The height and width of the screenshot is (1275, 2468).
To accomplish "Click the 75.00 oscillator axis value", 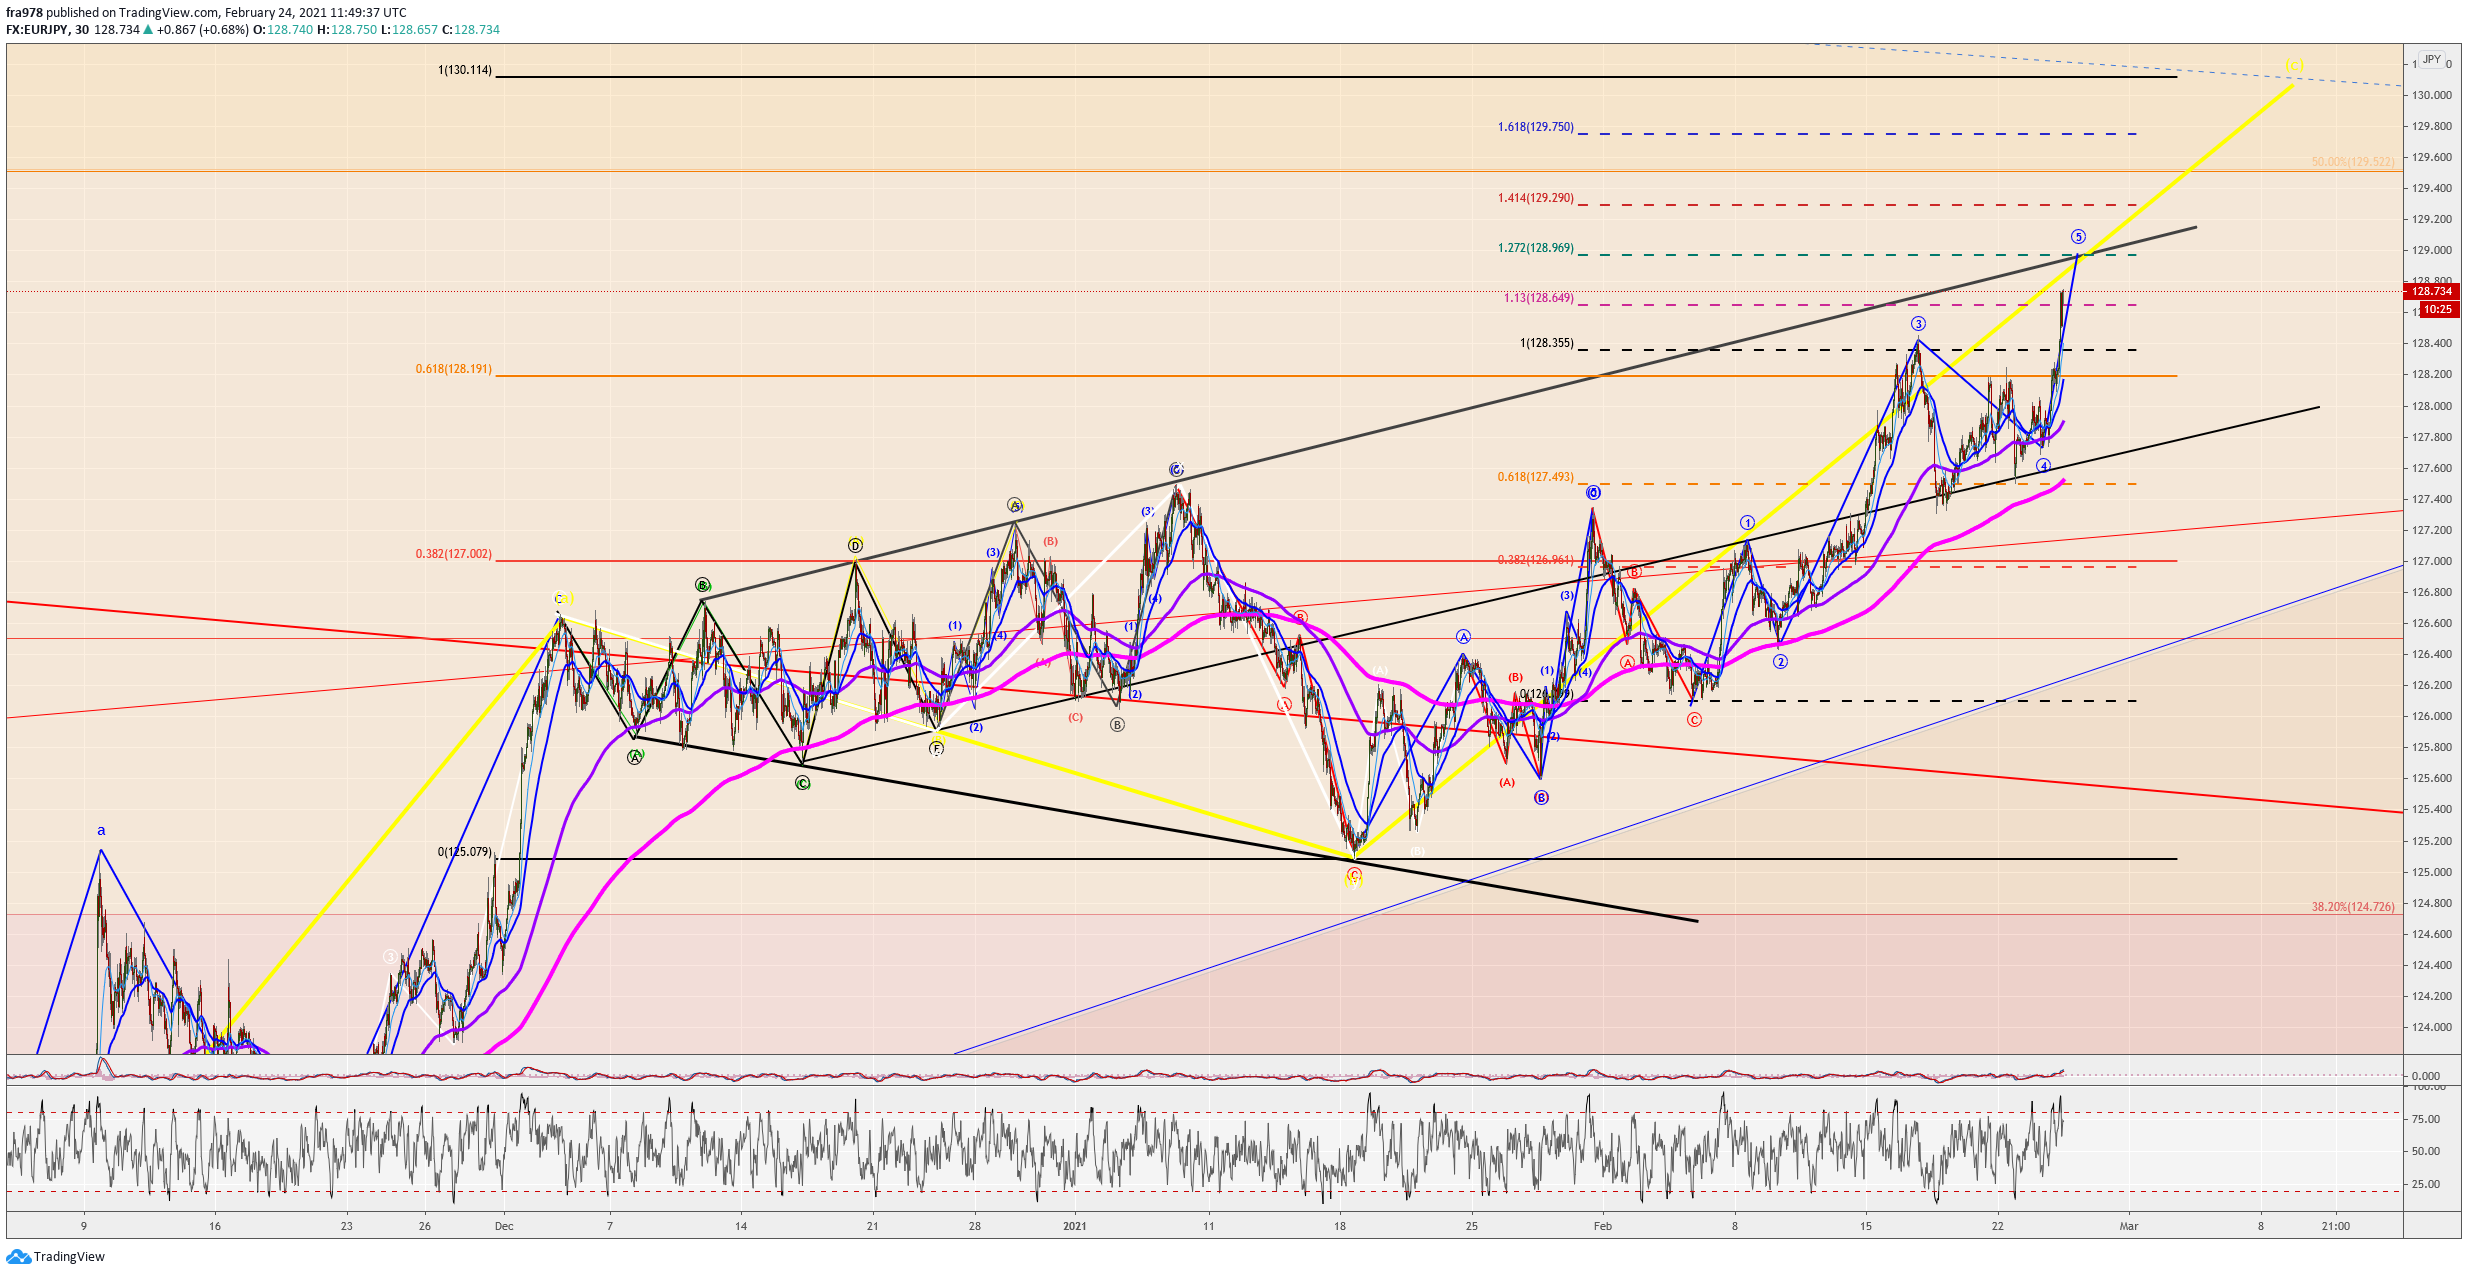I will point(2426,1120).
